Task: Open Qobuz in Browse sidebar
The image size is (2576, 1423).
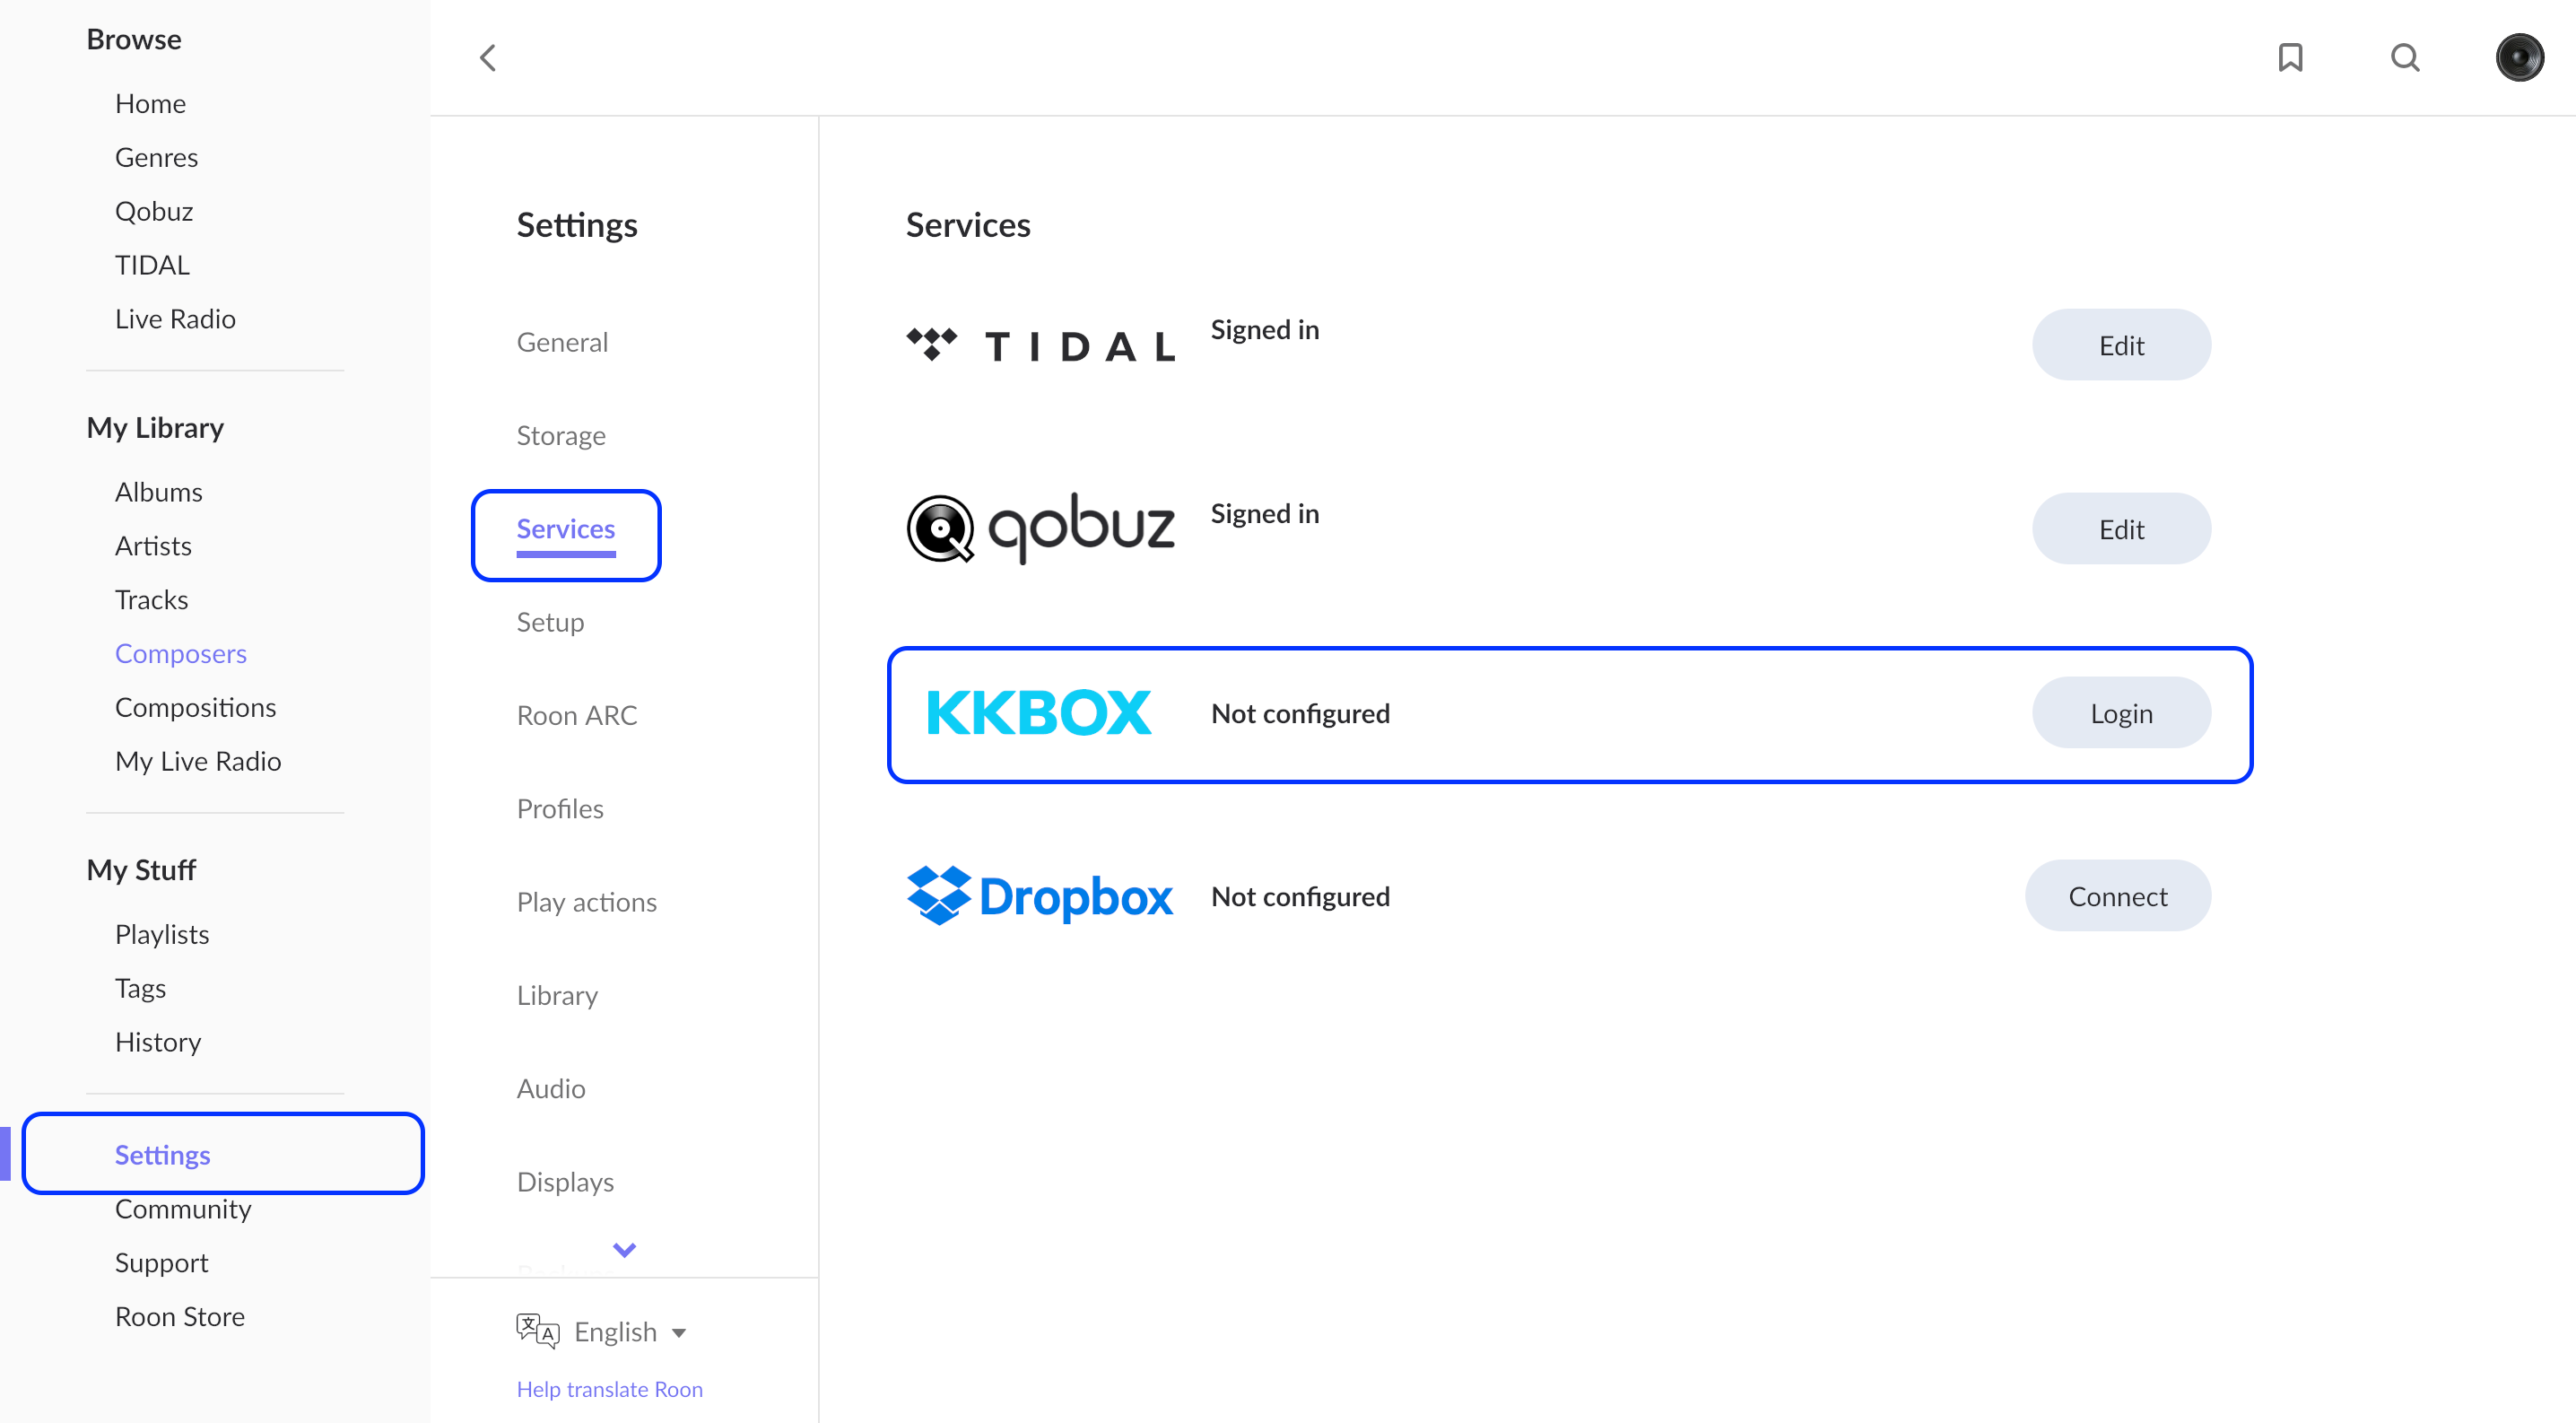Action: click(154, 212)
